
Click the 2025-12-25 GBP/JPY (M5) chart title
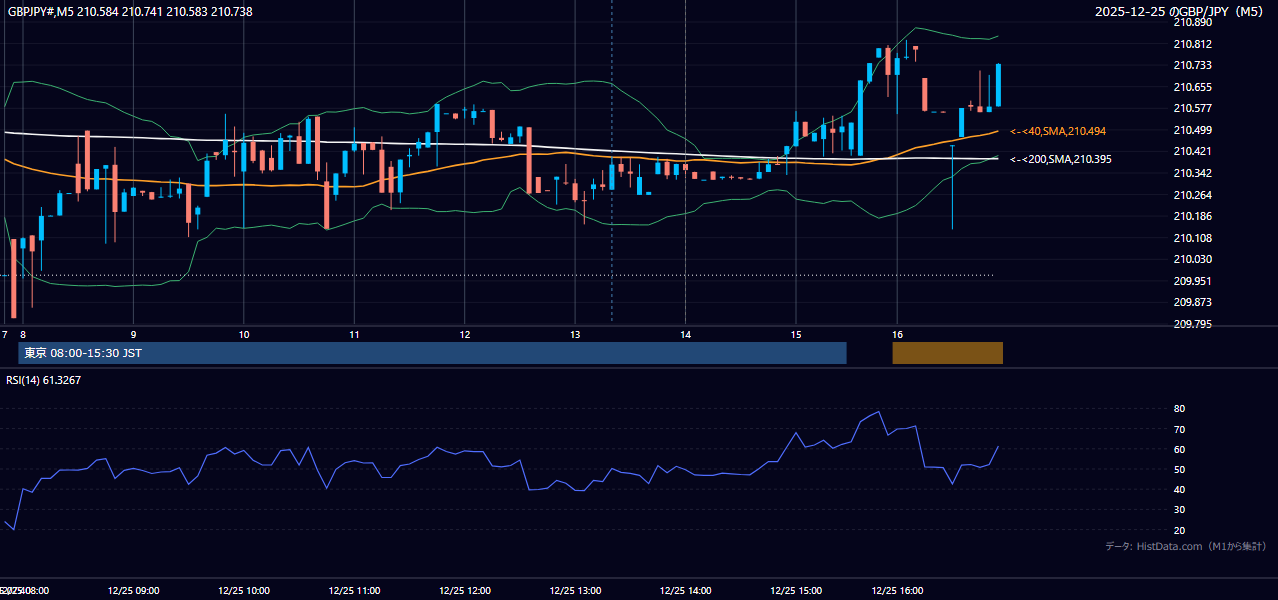pos(1181,11)
